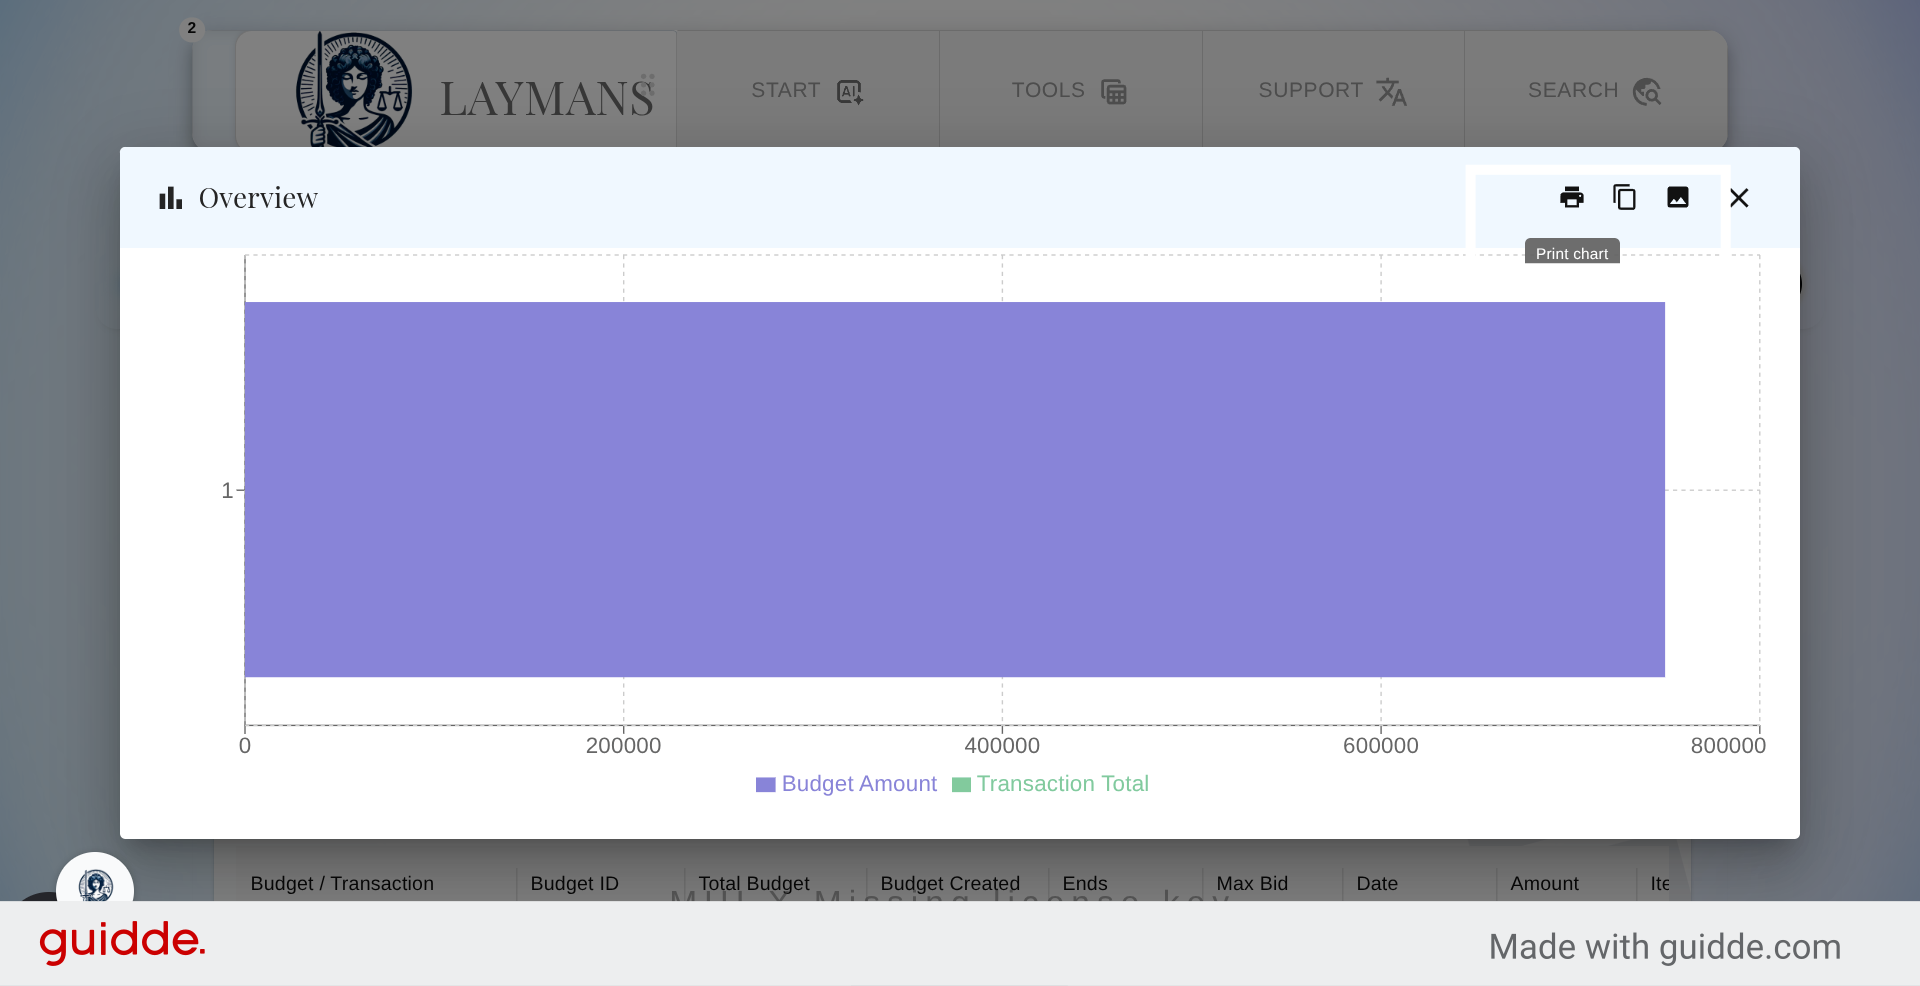Print the chart

1571,197
